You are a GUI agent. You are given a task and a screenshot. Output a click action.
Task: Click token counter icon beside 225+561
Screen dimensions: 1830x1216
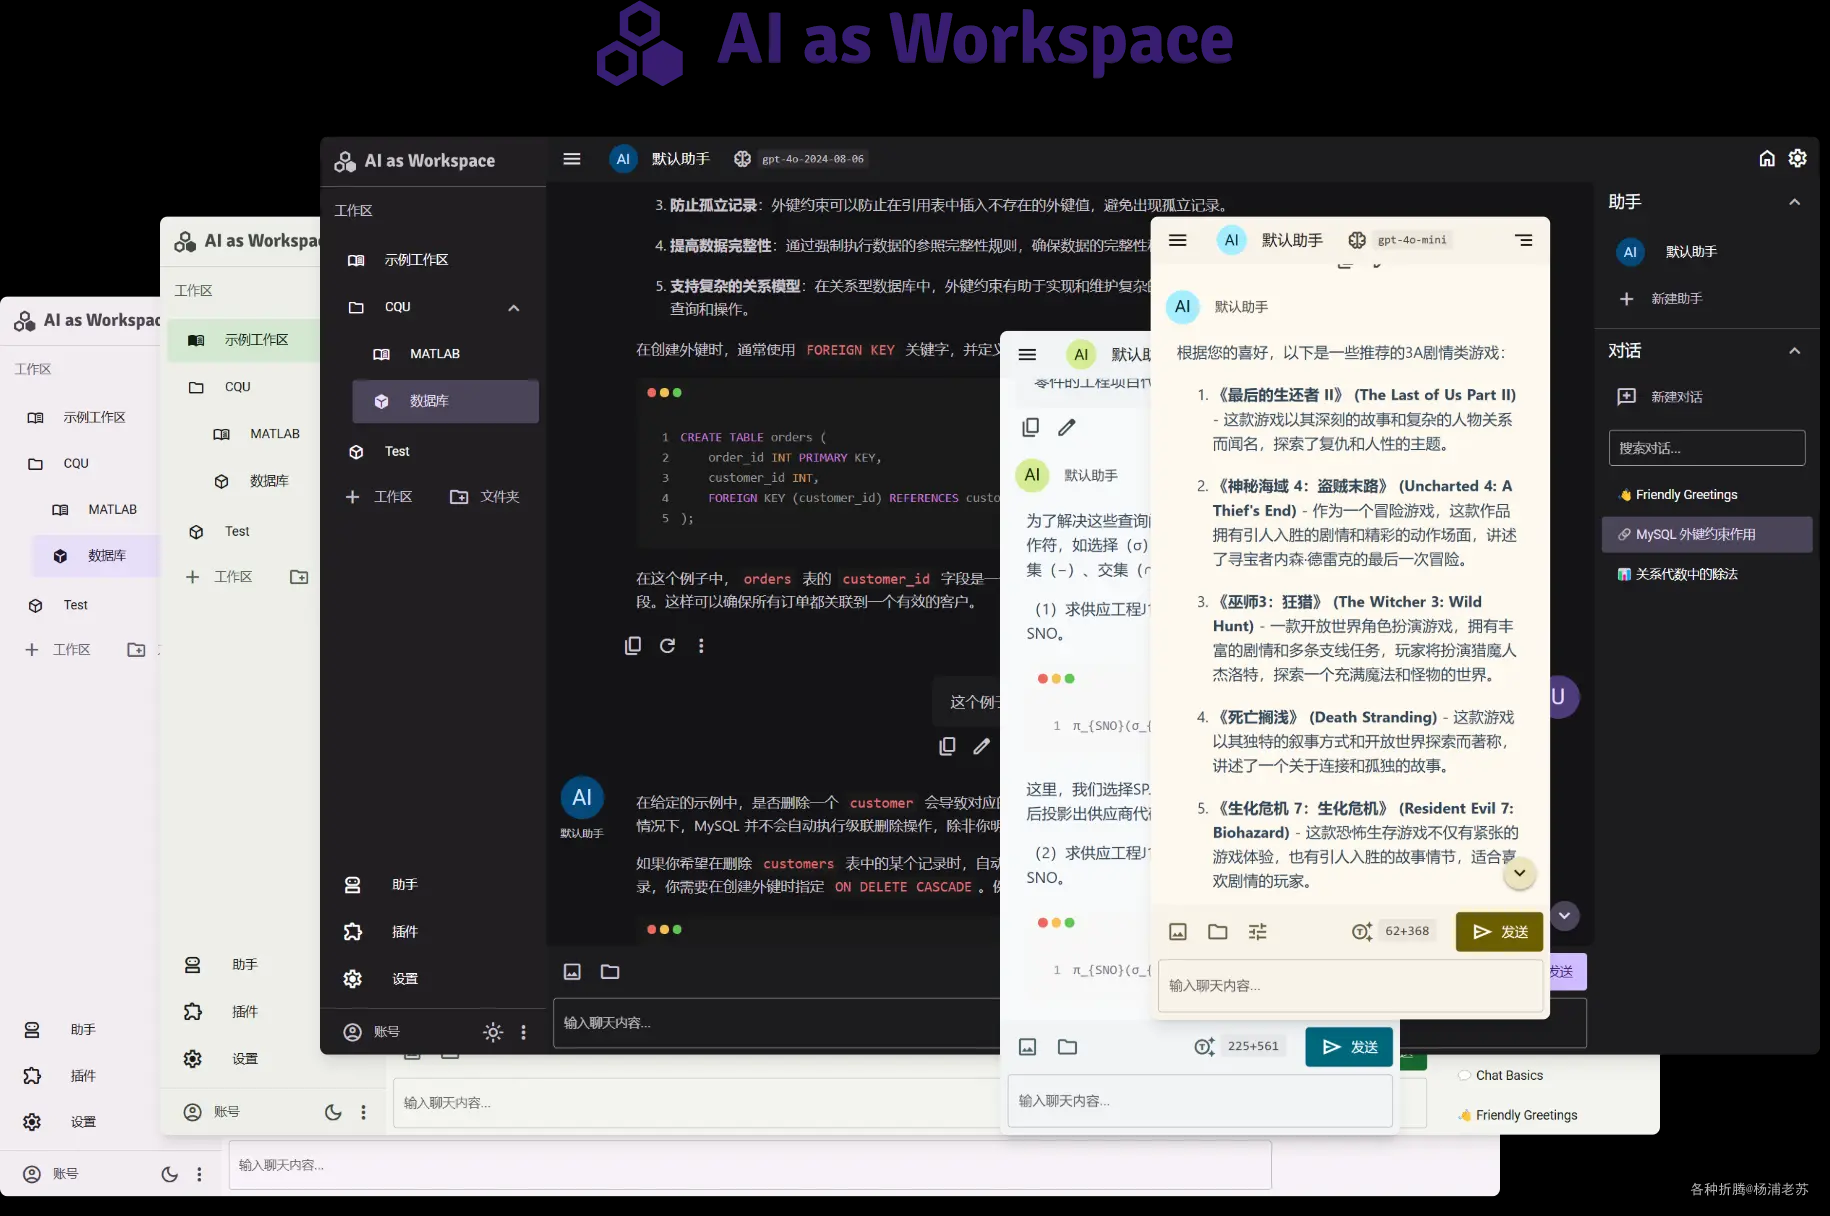pyautogui.click(x=1205, y=1046)
